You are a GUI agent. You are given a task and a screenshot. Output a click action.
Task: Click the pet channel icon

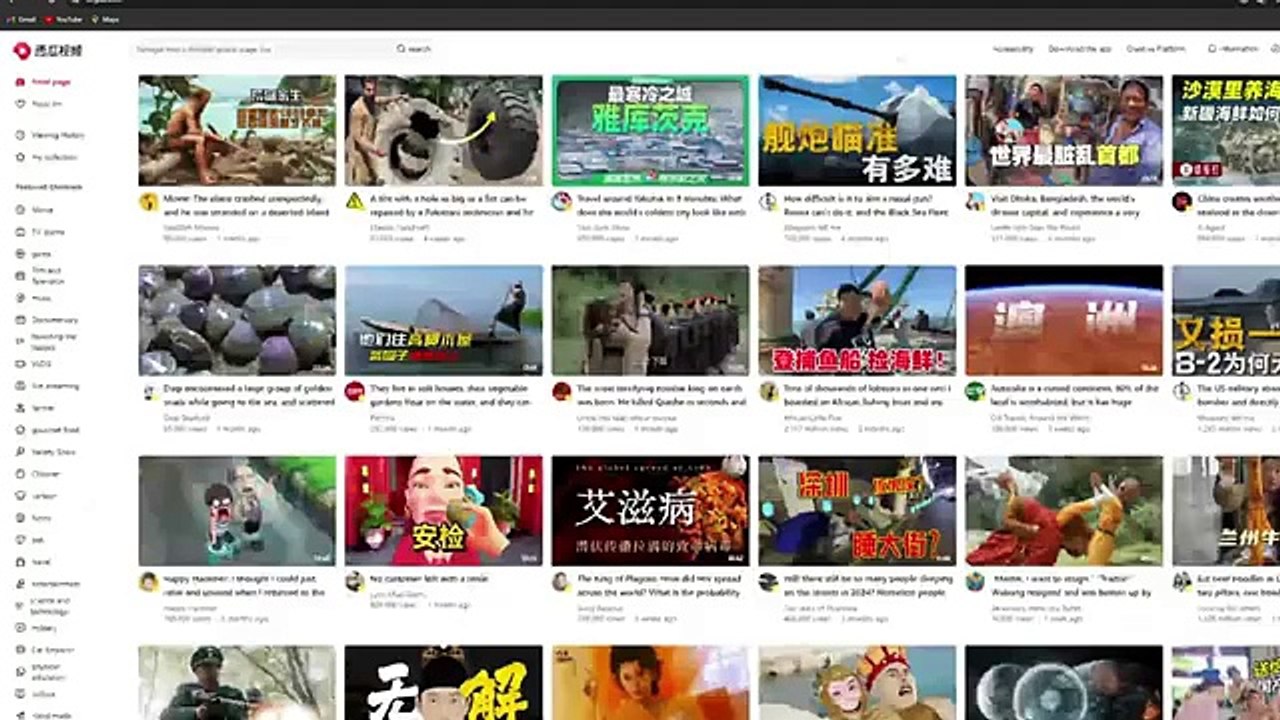(x=21, y=540)
